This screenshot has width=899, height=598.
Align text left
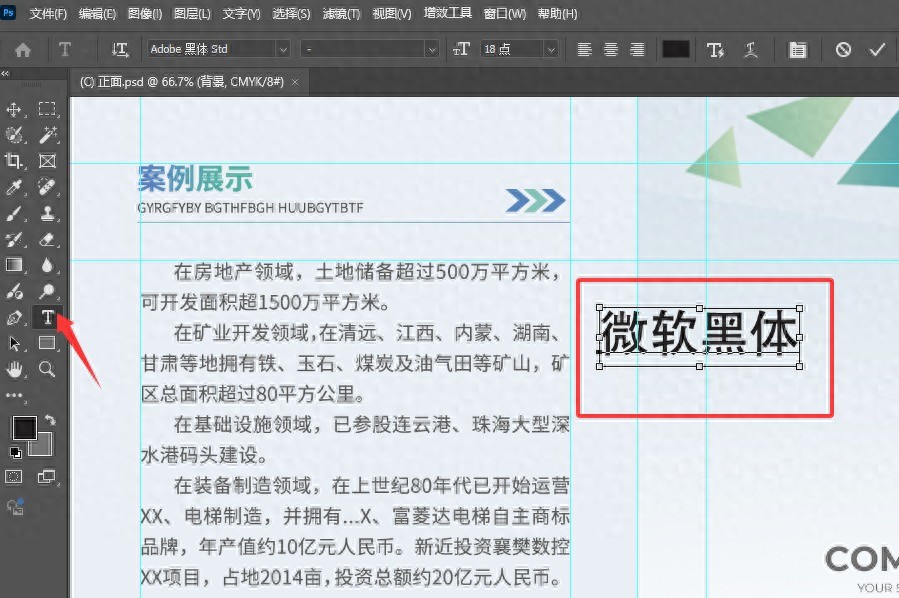584,50
